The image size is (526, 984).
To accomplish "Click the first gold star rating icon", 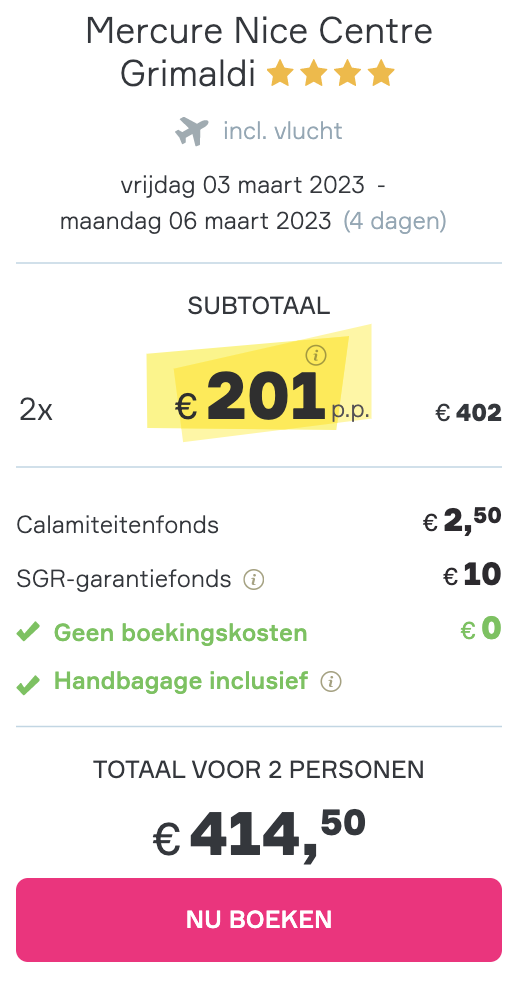I will click(280, 74).
